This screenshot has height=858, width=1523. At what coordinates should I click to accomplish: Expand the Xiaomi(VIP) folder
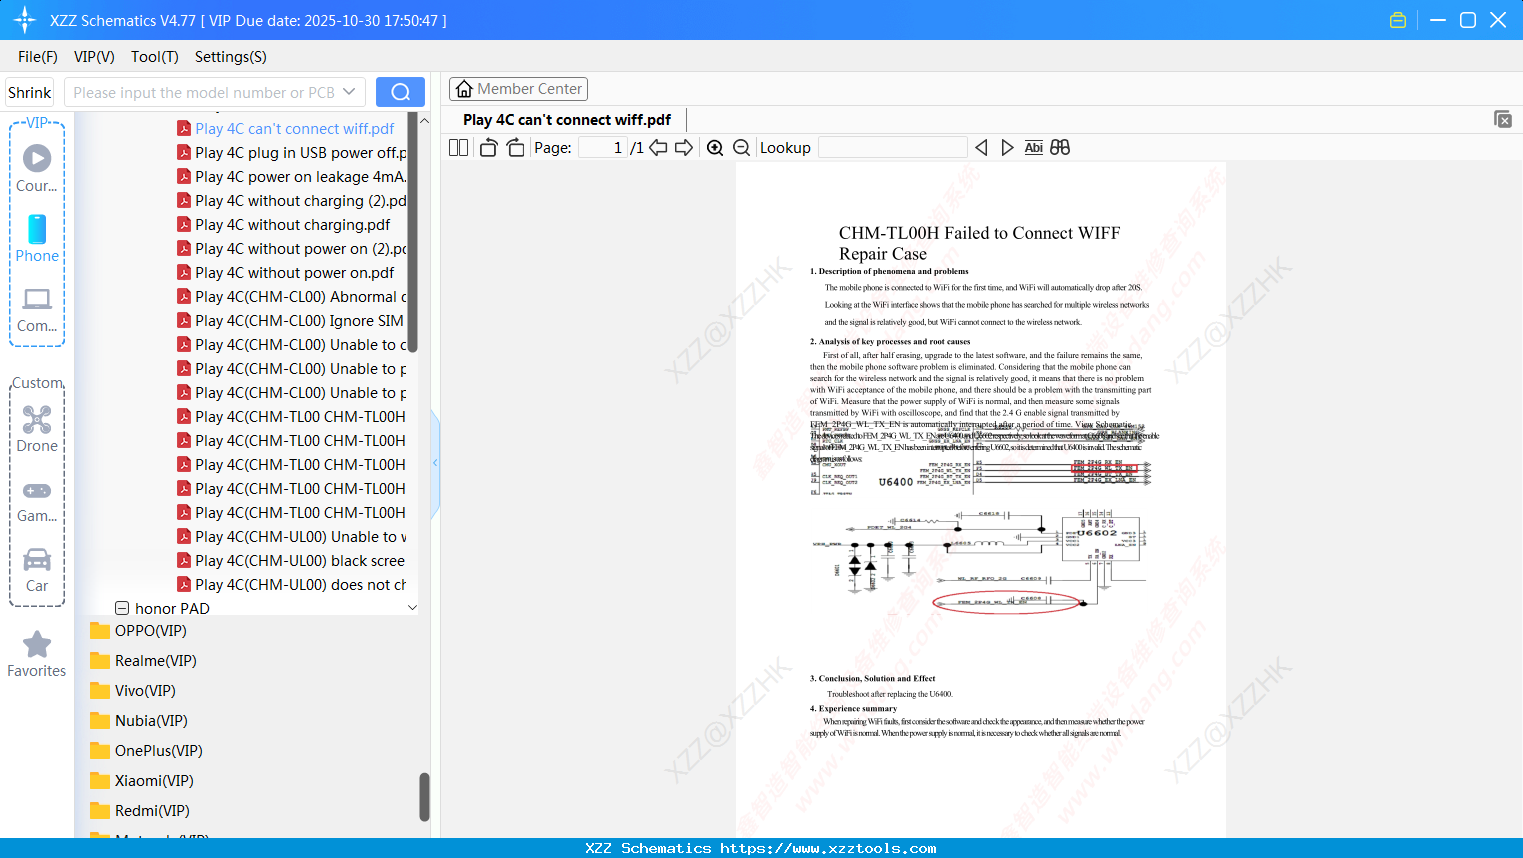[x=142, y=781]
